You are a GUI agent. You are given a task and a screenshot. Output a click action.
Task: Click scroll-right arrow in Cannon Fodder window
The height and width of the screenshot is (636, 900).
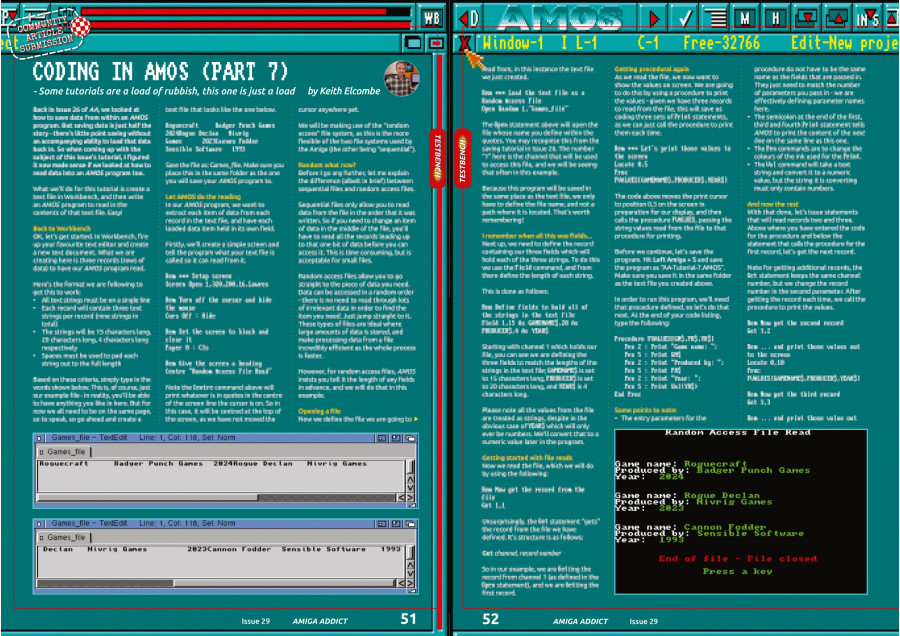[x=410, y=583]
